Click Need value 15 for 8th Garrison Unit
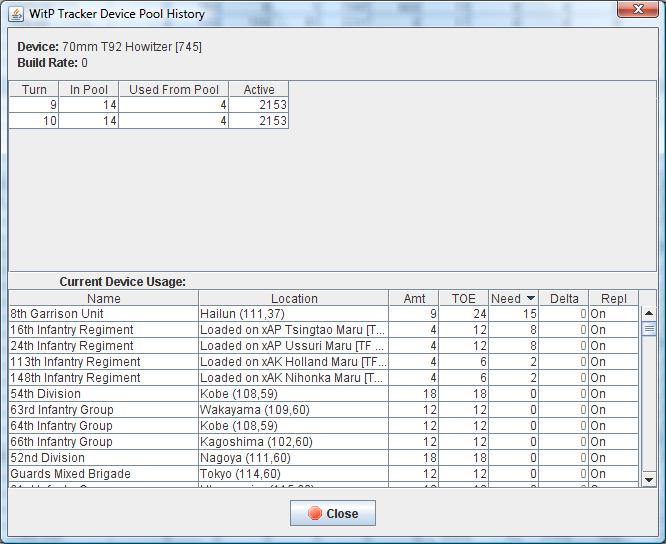666x544 pixels. [514, 314]
